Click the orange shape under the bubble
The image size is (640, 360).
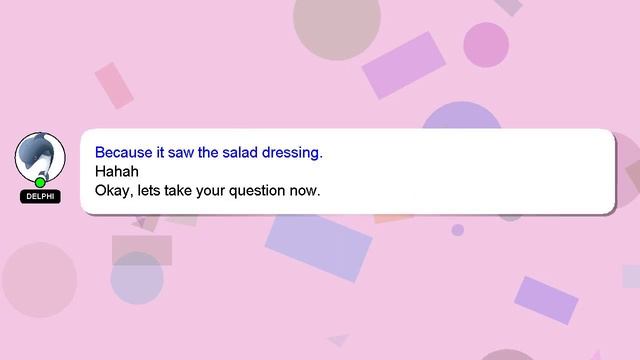pos(393,219)
